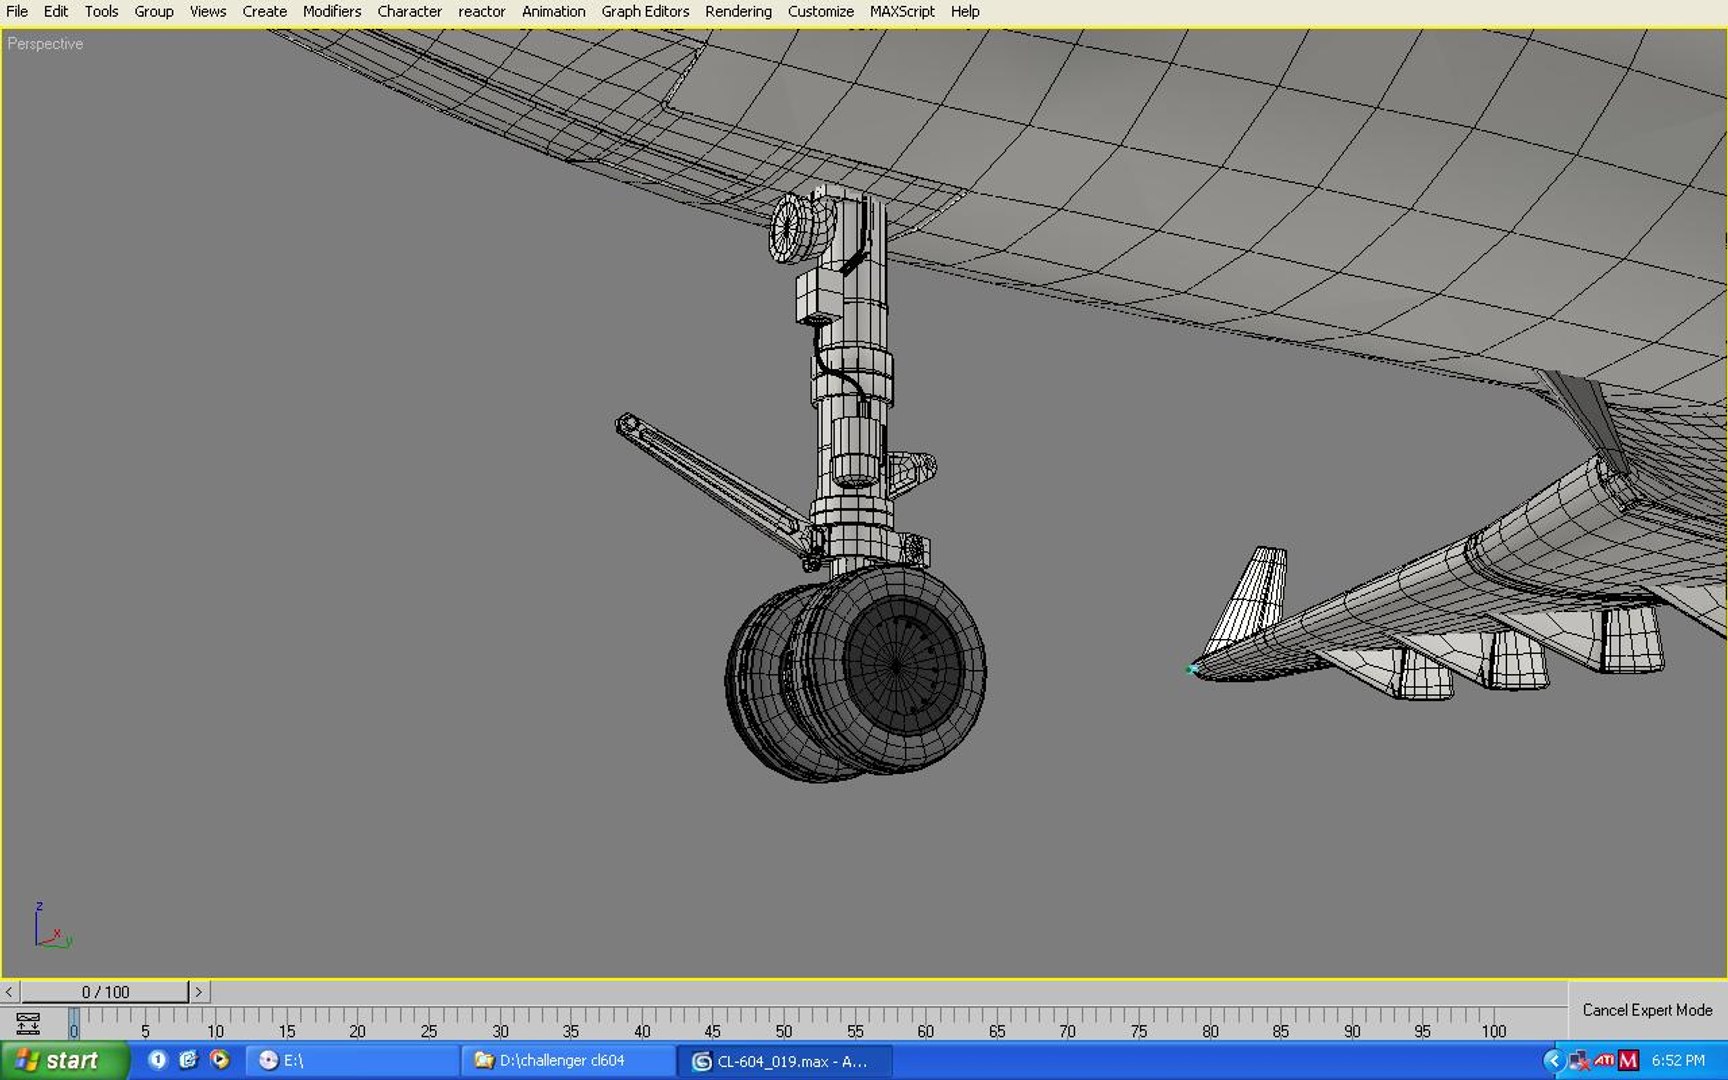Click the 0 / 100 time slider handle
The height and width of the screenshot is (1080, 1728).
[105, 992]
